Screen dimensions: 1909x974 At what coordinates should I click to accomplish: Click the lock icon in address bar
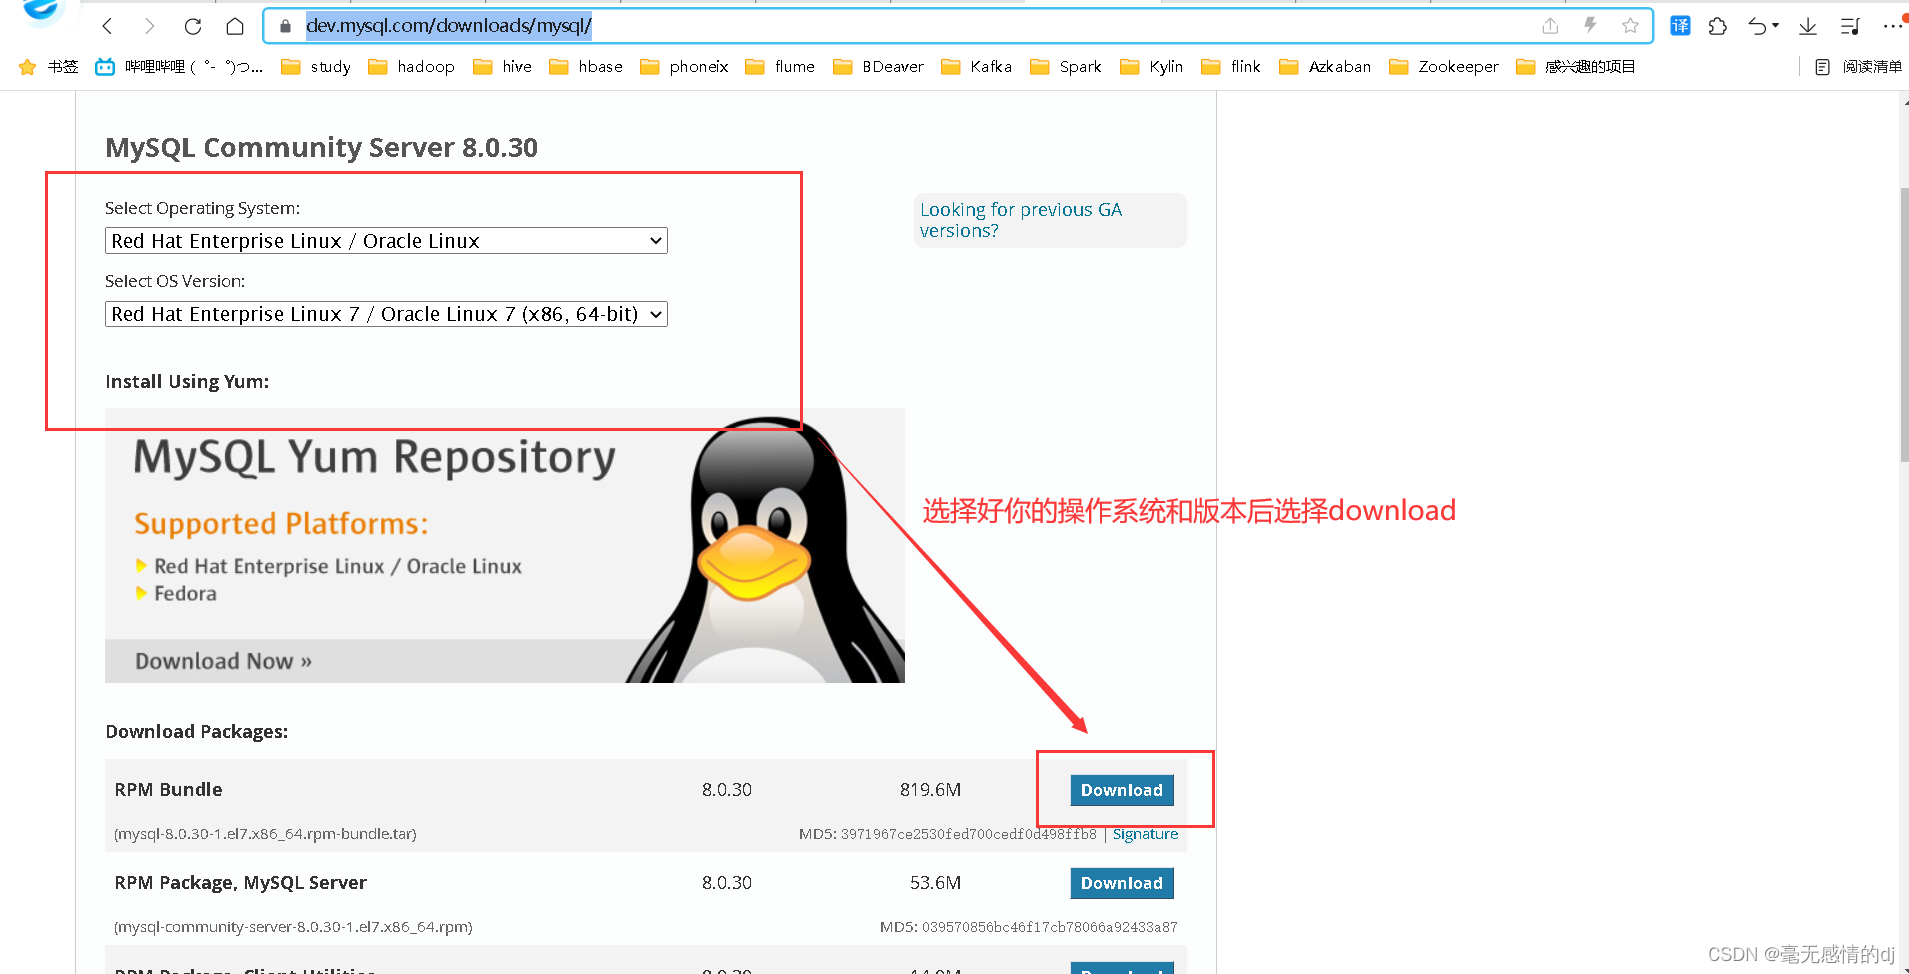(285, 26)
